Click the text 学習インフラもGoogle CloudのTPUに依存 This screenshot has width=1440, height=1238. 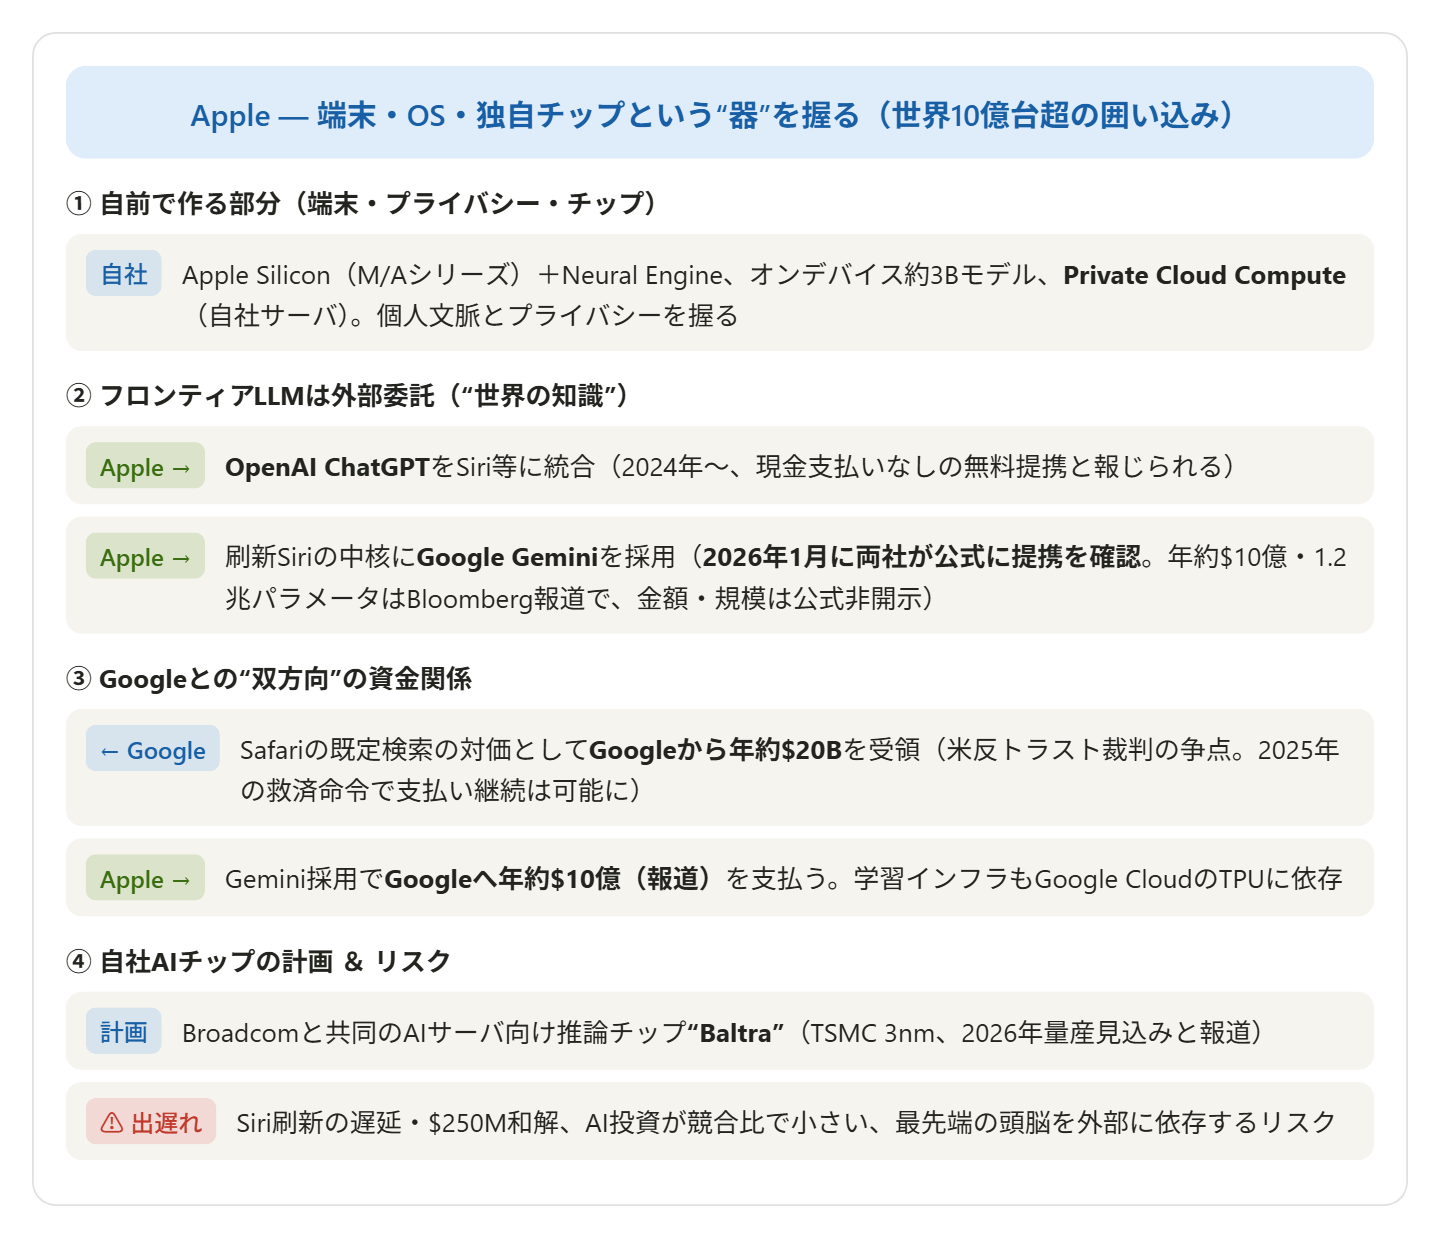(x=1098, y=879)
